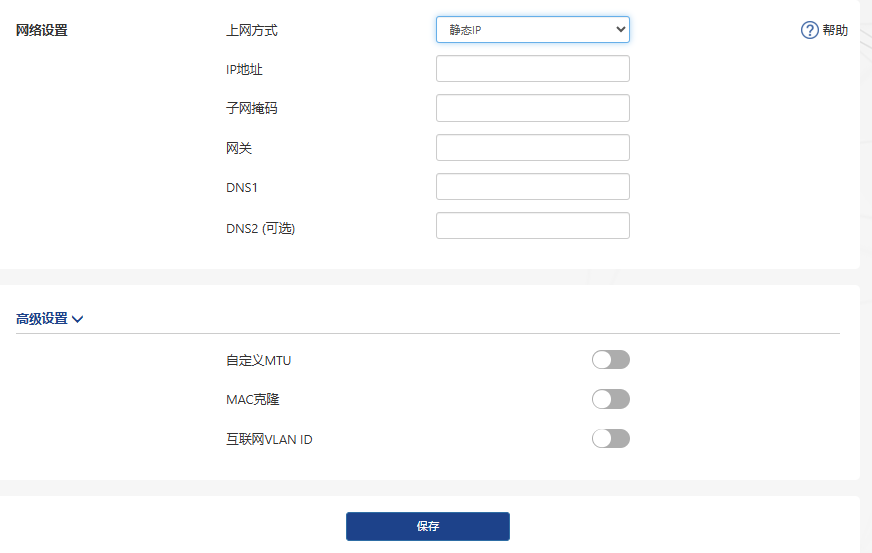Select the MAC克隆 label text
This screenshot has width=872, height=553.
(252, 399)
